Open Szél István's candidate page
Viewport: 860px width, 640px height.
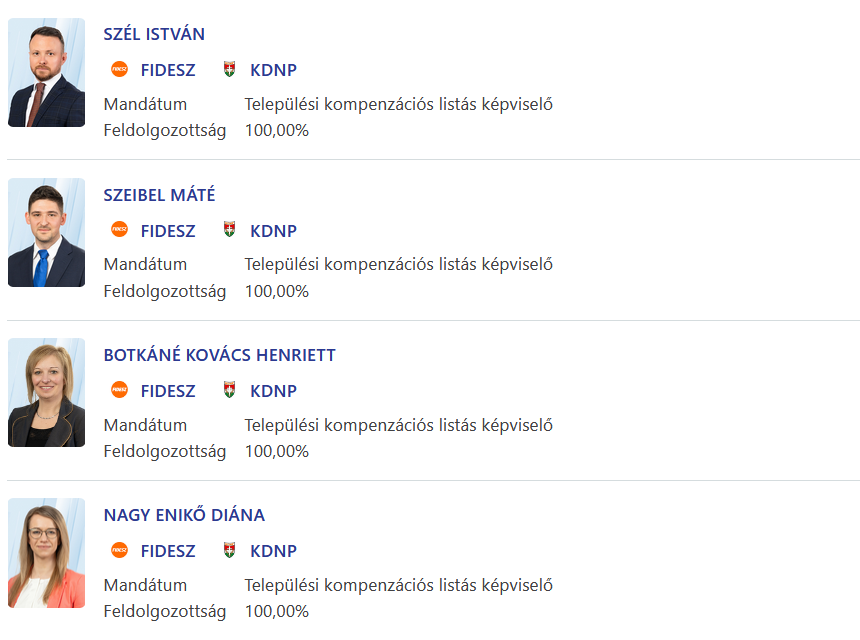tap(154, 34)
